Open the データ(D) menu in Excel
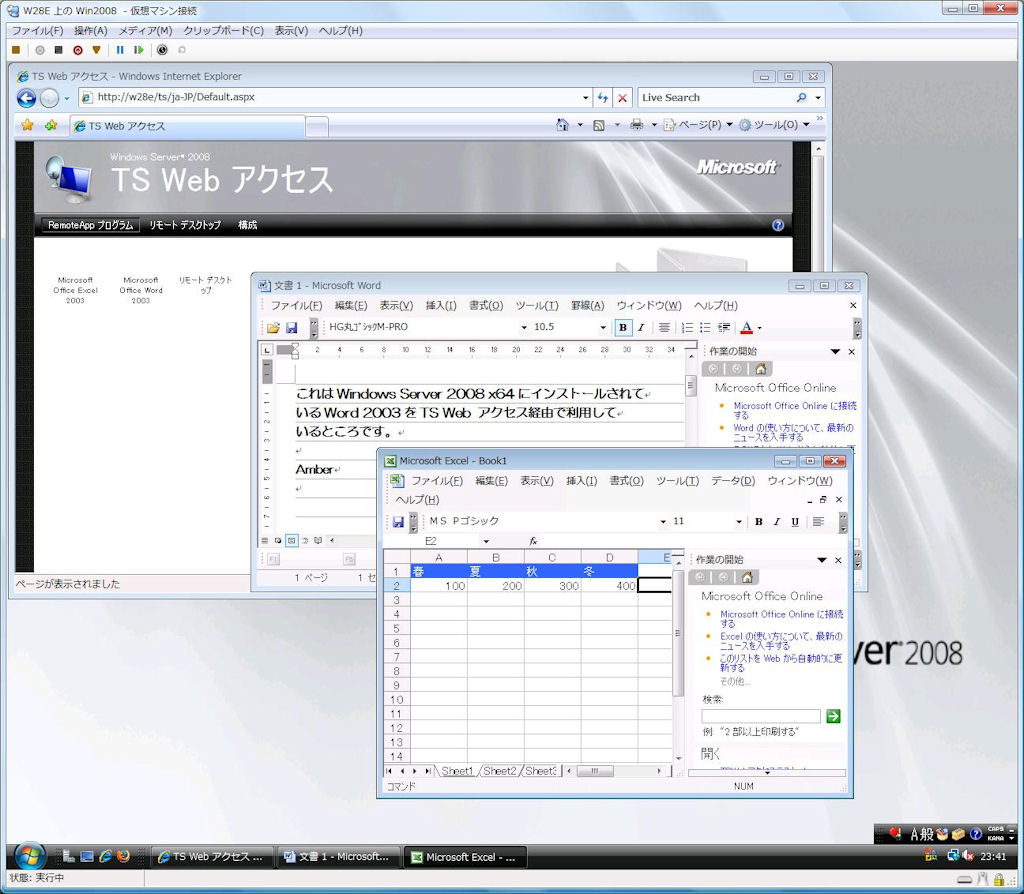This screenshot has width=1024, height=894. click(733, 481)
